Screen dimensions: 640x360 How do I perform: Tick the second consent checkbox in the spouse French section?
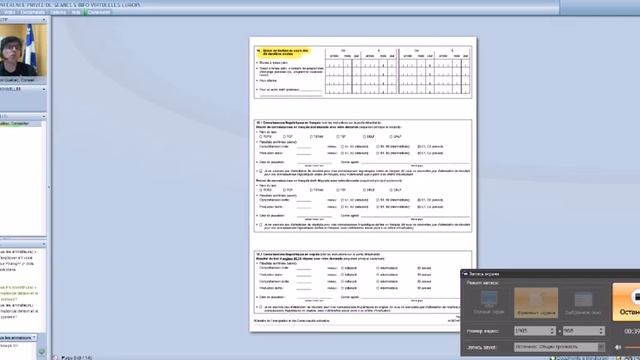click(x=261, y=224)
